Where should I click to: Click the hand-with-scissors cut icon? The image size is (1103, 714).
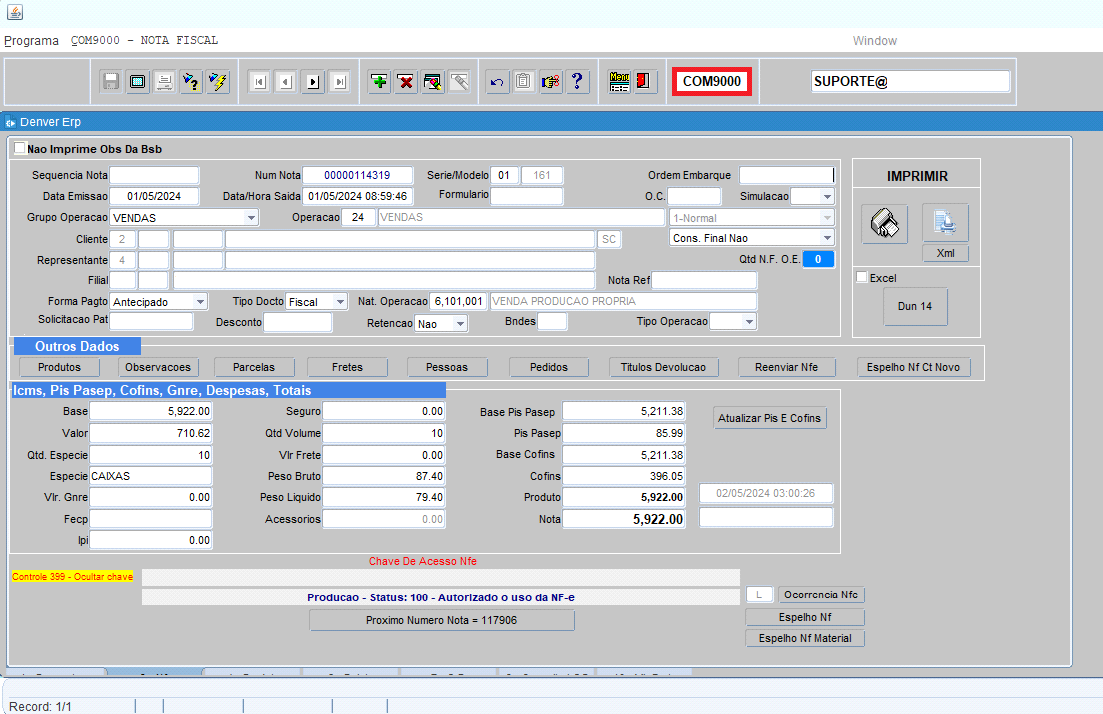(550, 82)
